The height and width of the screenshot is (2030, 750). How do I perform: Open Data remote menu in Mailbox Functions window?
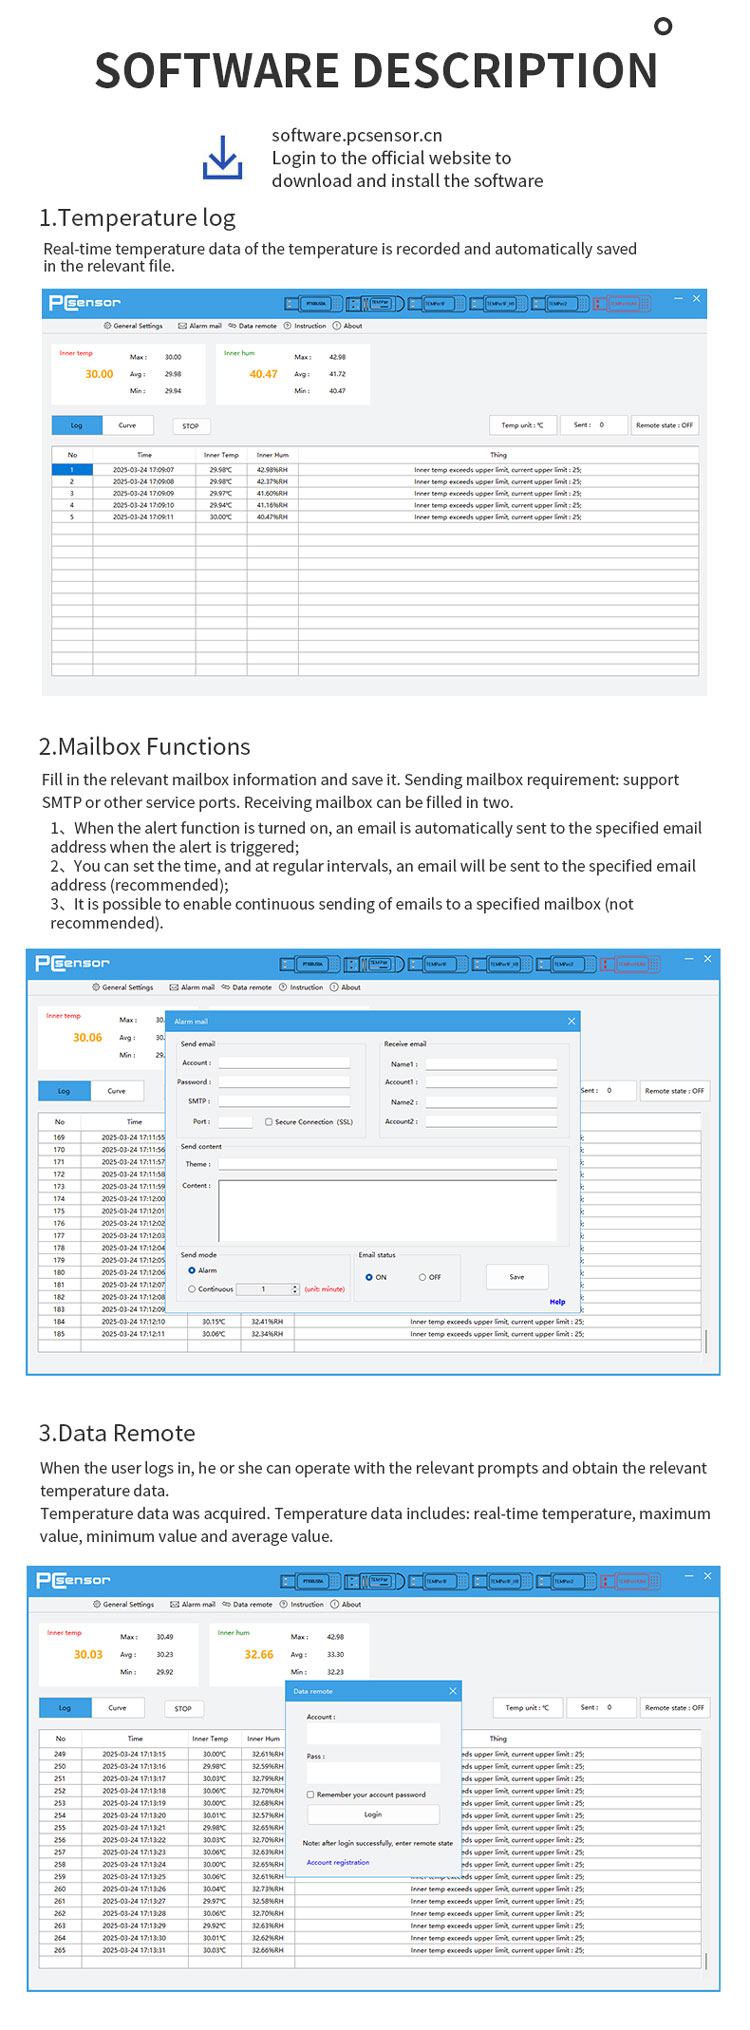(247, 987)
